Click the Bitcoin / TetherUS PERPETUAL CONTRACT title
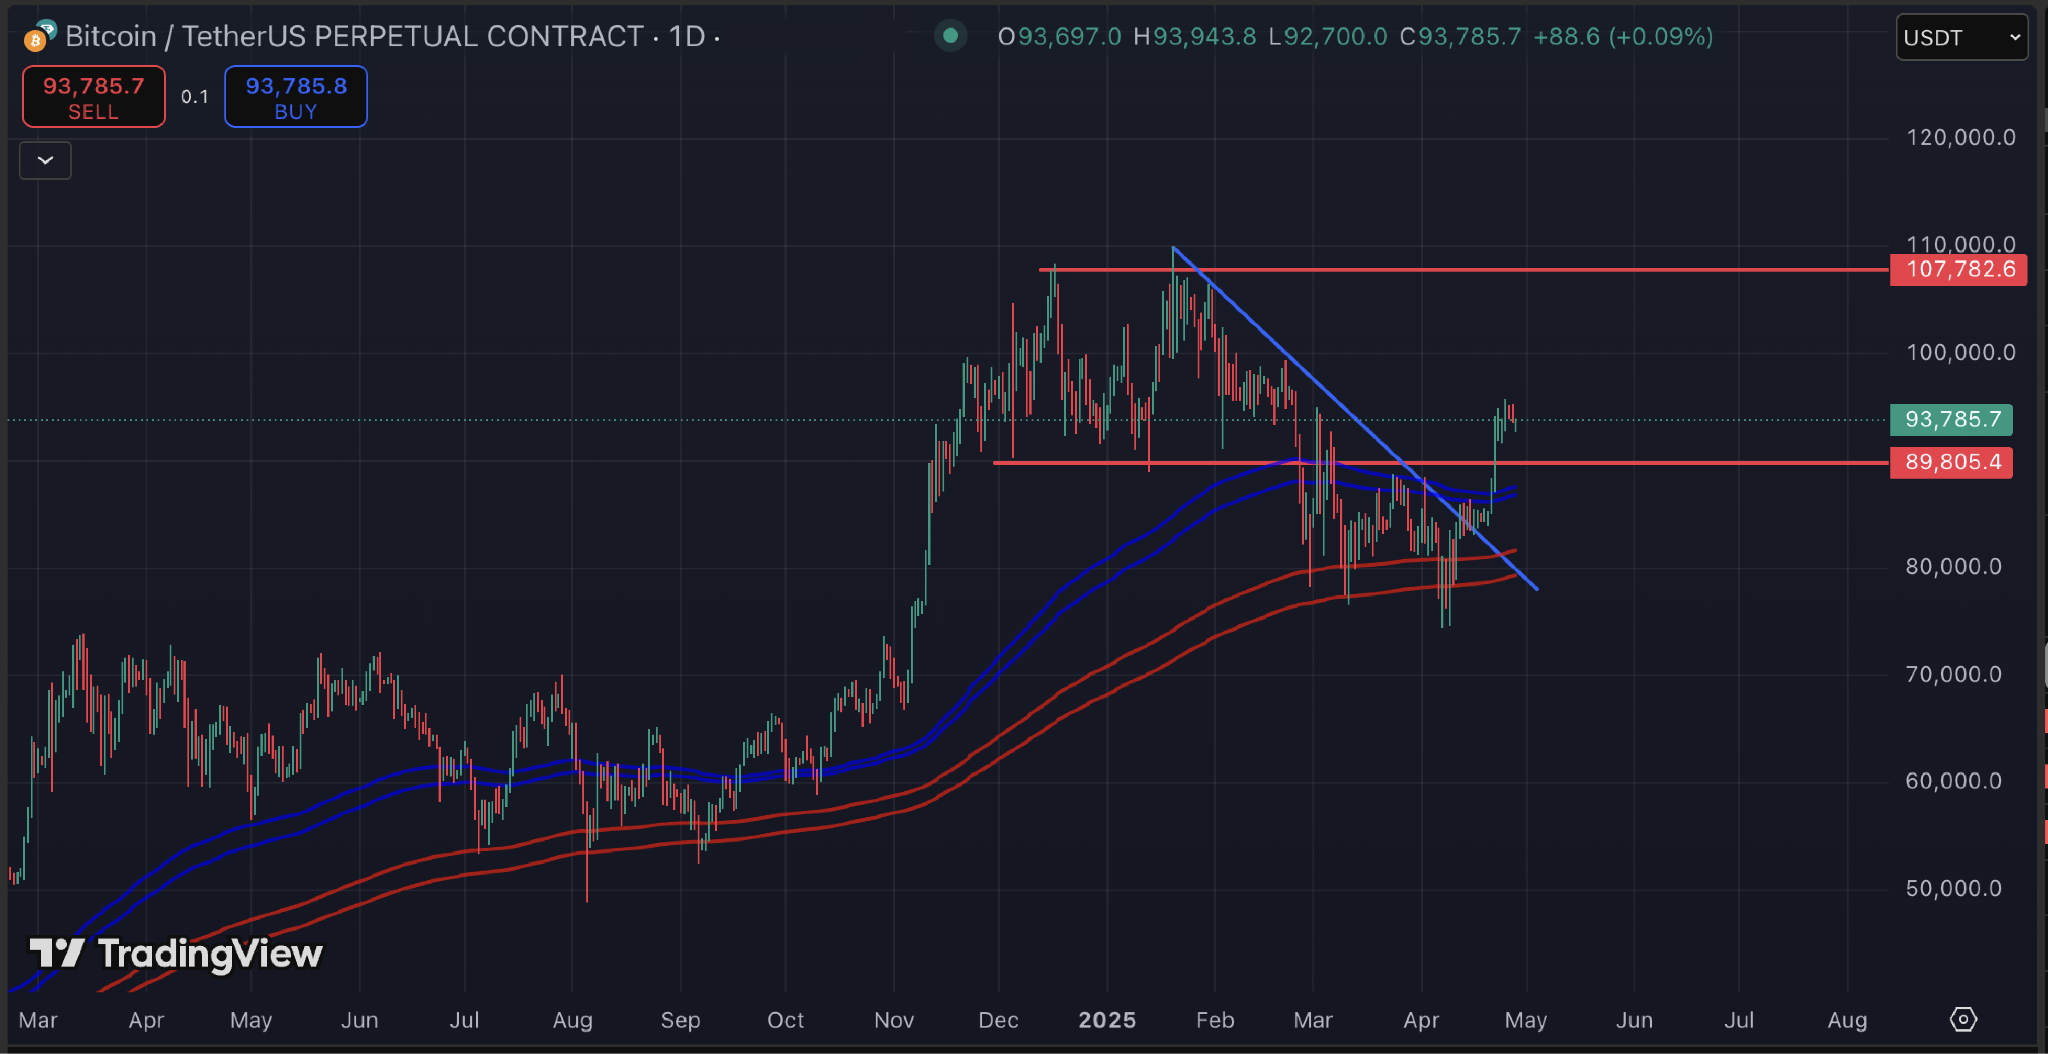The image size is (2048, 1054). tap(354, 36)
